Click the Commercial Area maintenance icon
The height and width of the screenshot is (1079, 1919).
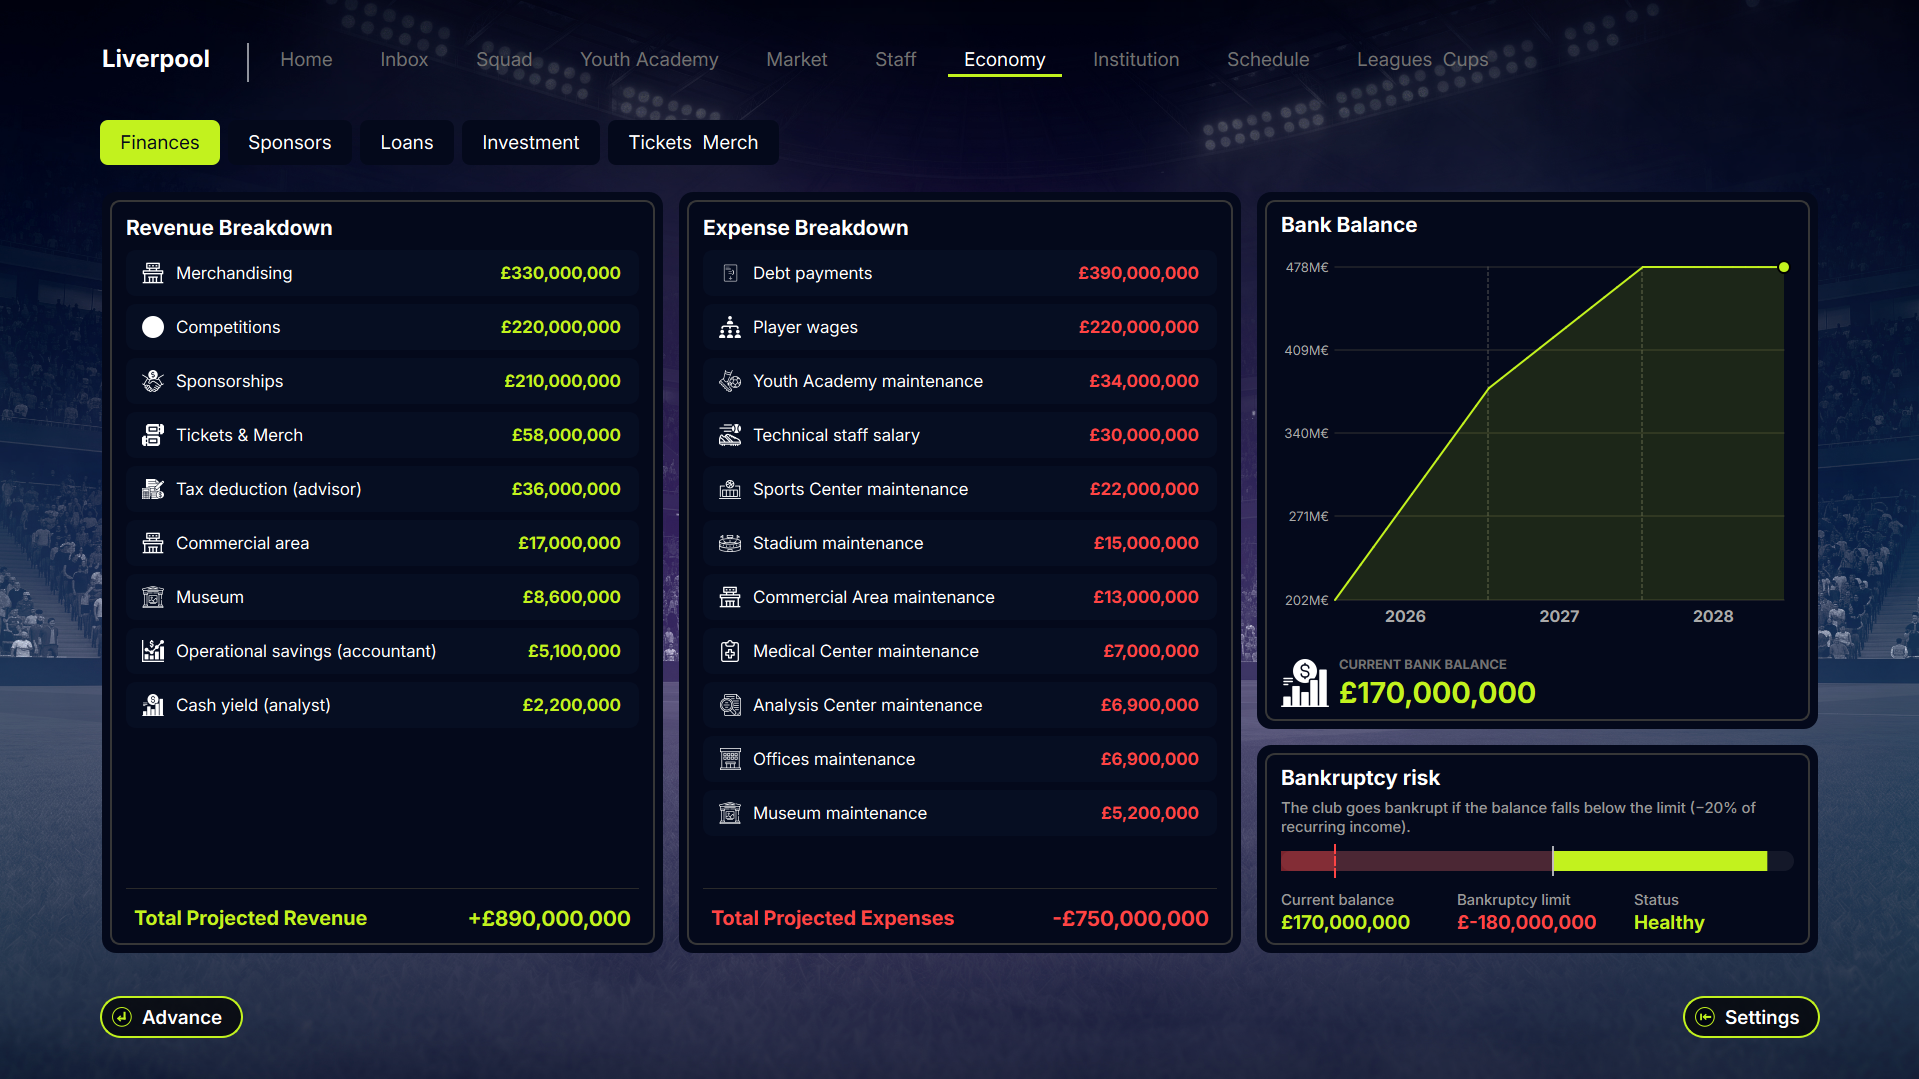tap(730, 597)
